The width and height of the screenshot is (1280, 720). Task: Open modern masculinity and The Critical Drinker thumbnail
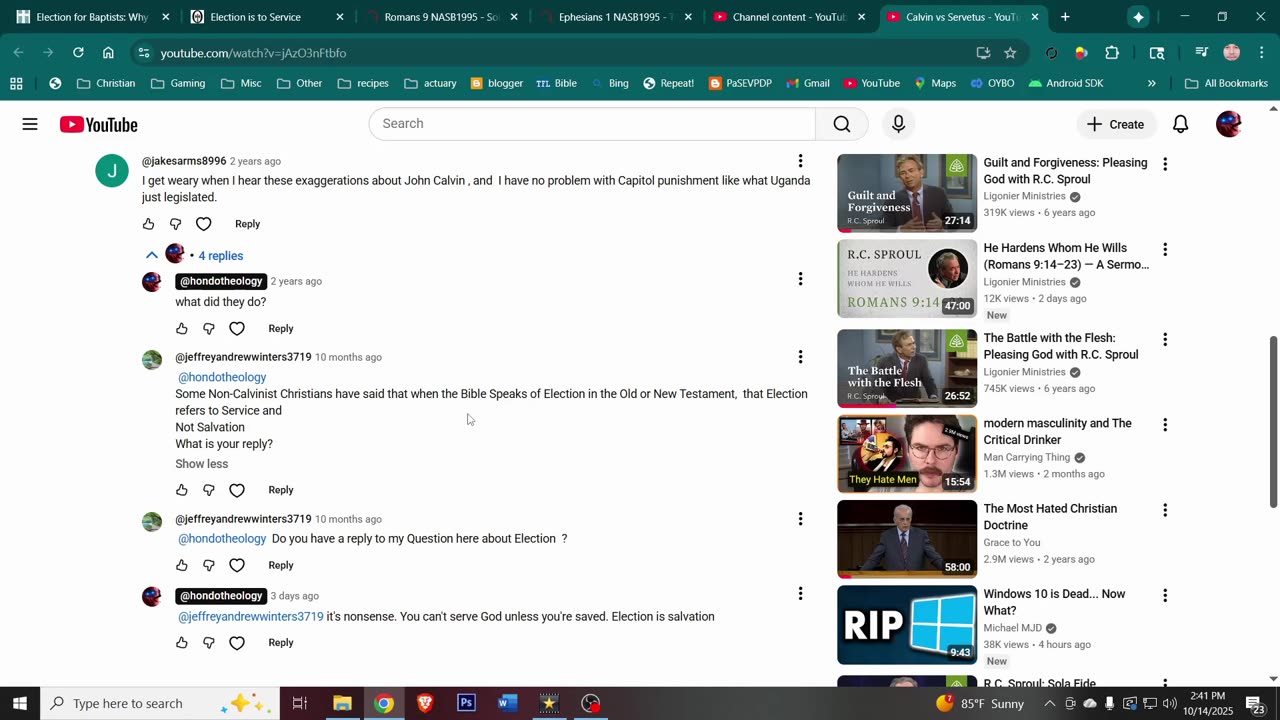pos(907,454)
